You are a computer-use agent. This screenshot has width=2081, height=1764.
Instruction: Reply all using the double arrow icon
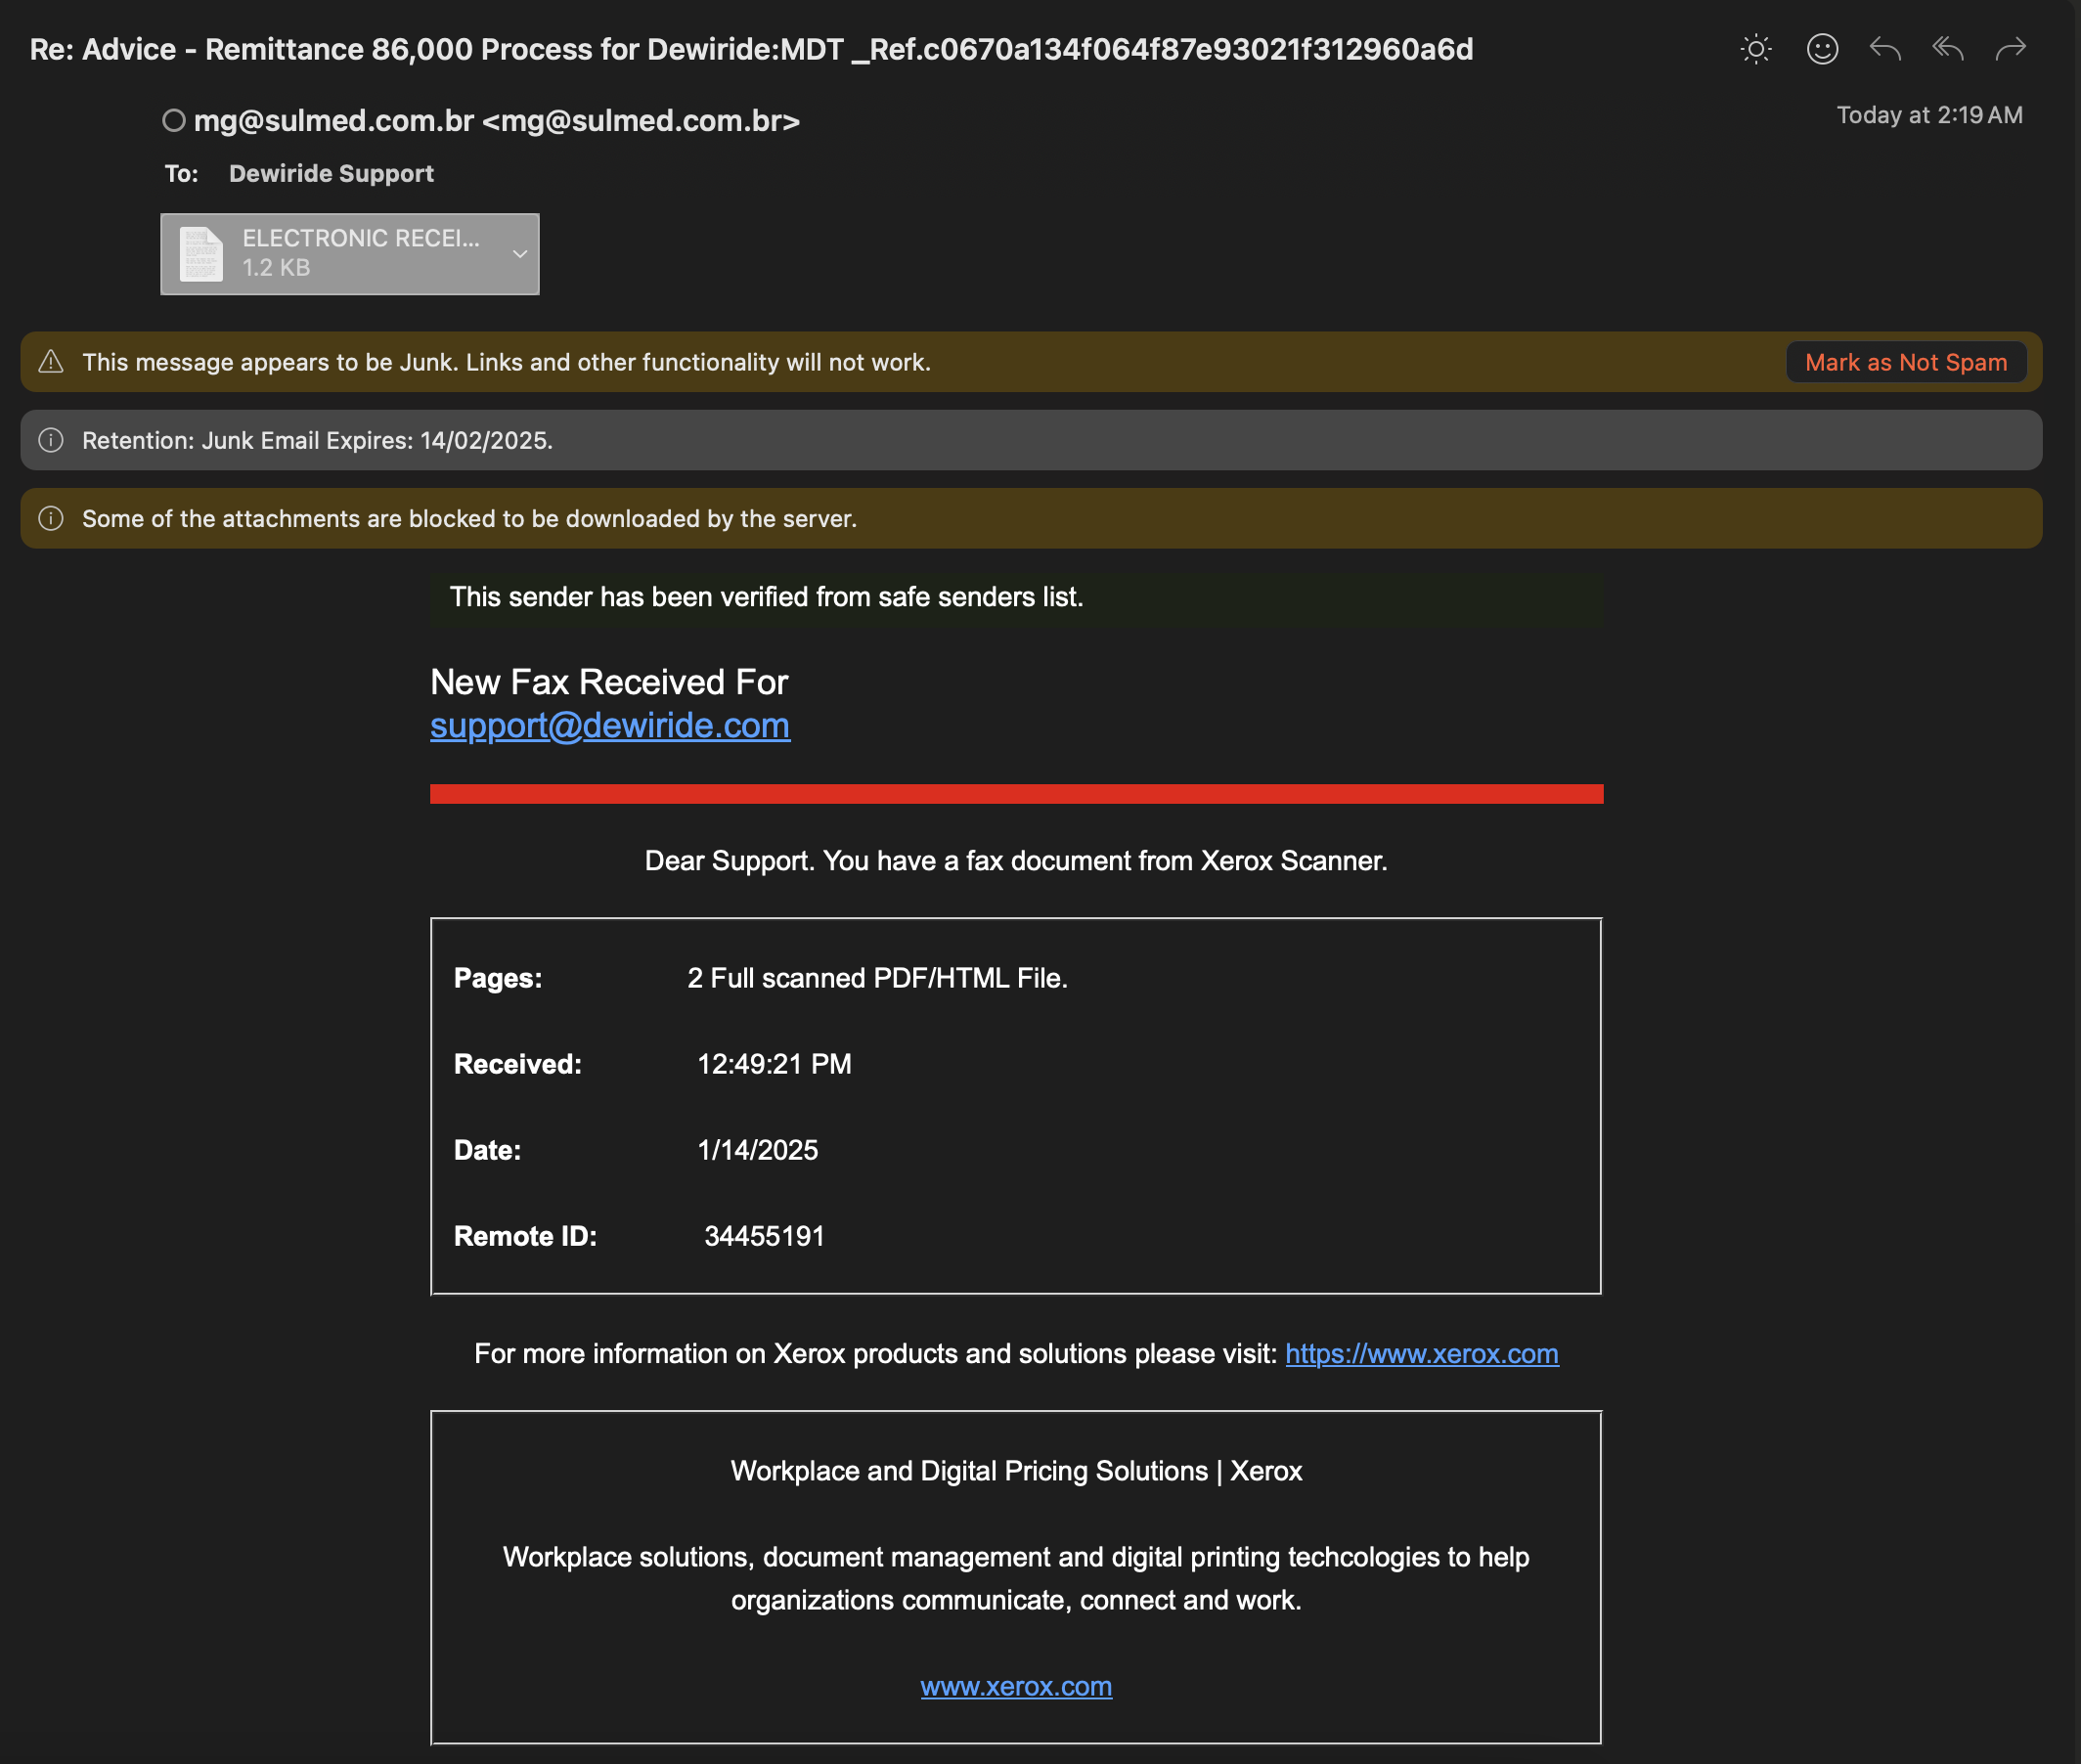(1948, 49)
